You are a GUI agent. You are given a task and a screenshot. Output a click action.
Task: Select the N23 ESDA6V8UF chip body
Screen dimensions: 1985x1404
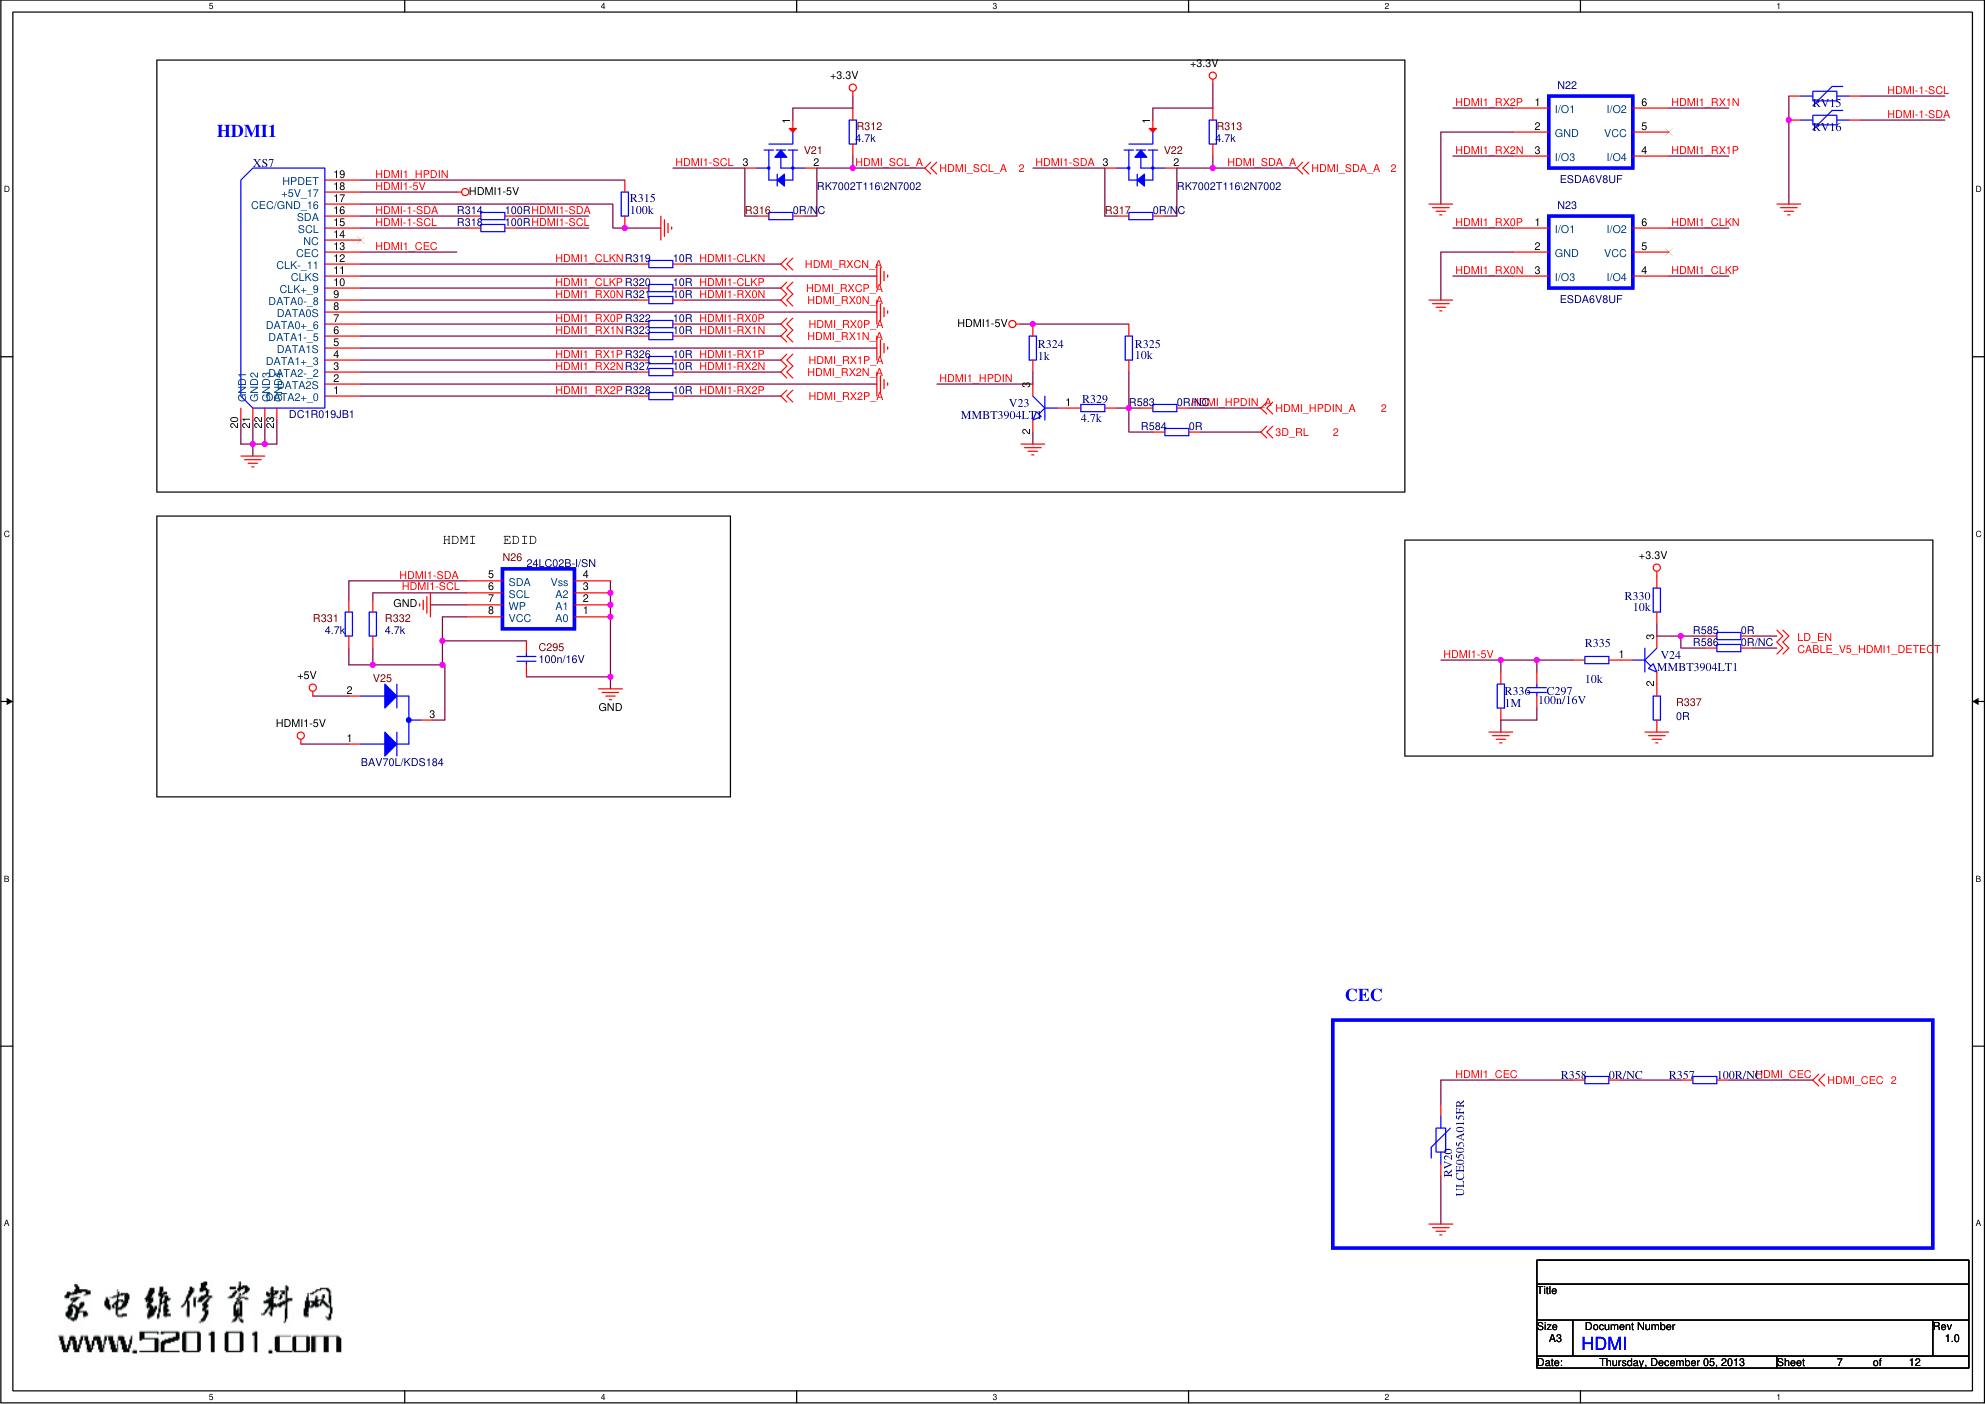pos(1590,253)
